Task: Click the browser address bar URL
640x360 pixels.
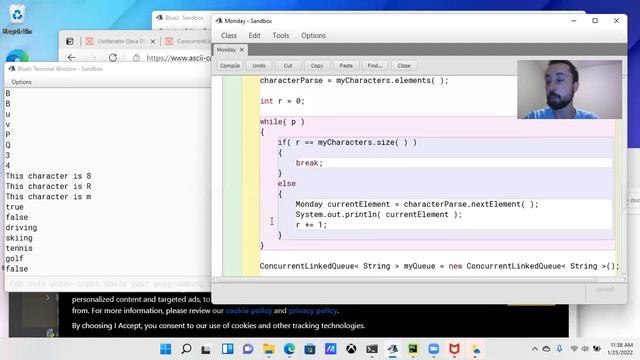Action: (179, 58)
